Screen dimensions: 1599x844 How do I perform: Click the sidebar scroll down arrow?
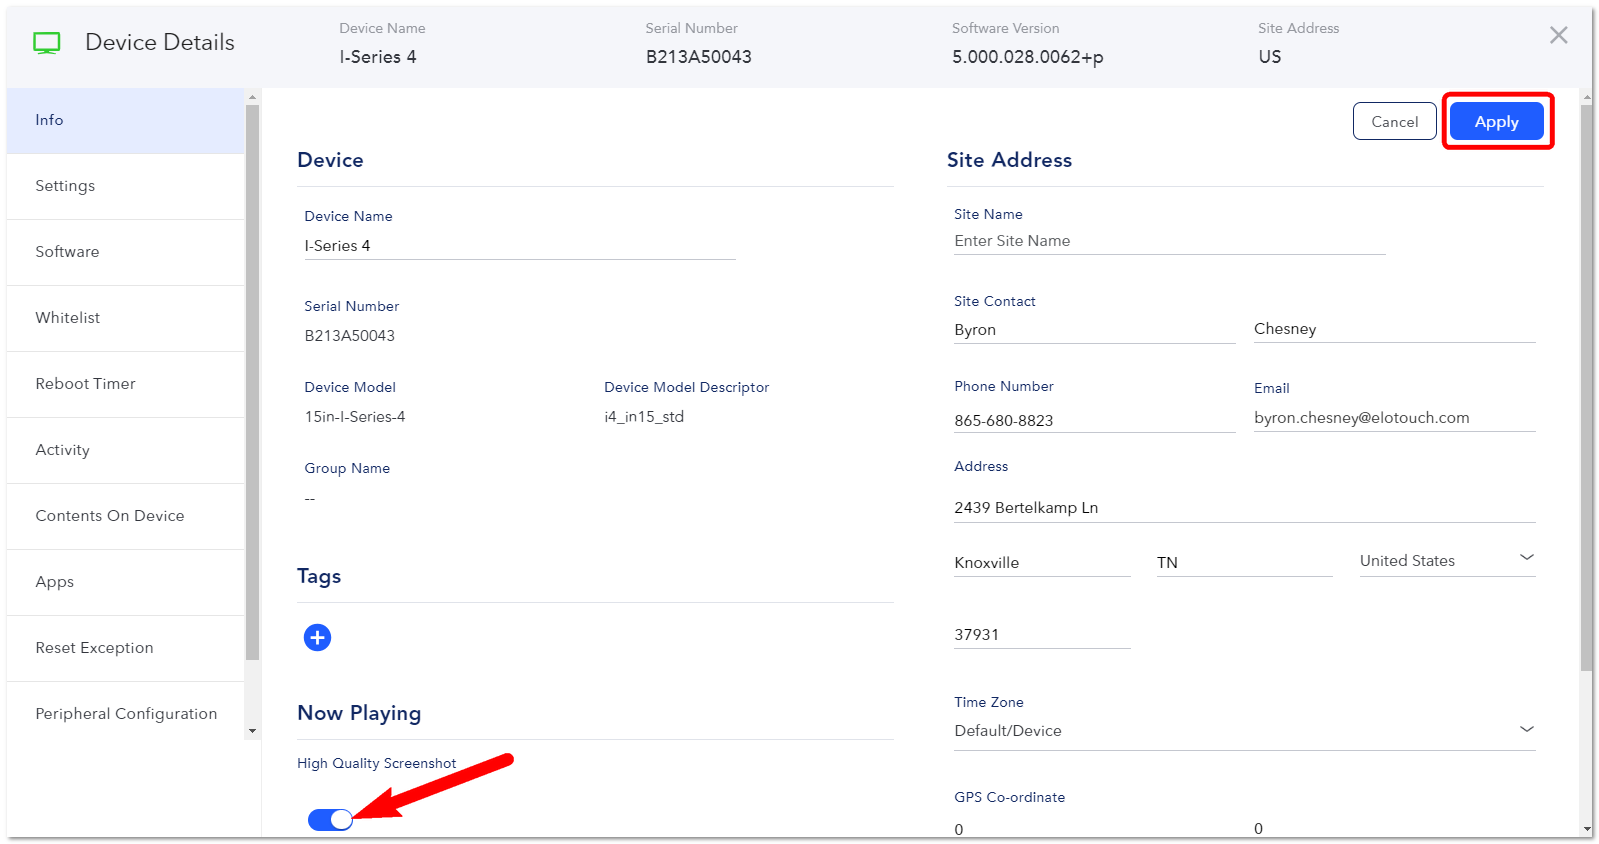pyautogui.click(x=252, y=731)
